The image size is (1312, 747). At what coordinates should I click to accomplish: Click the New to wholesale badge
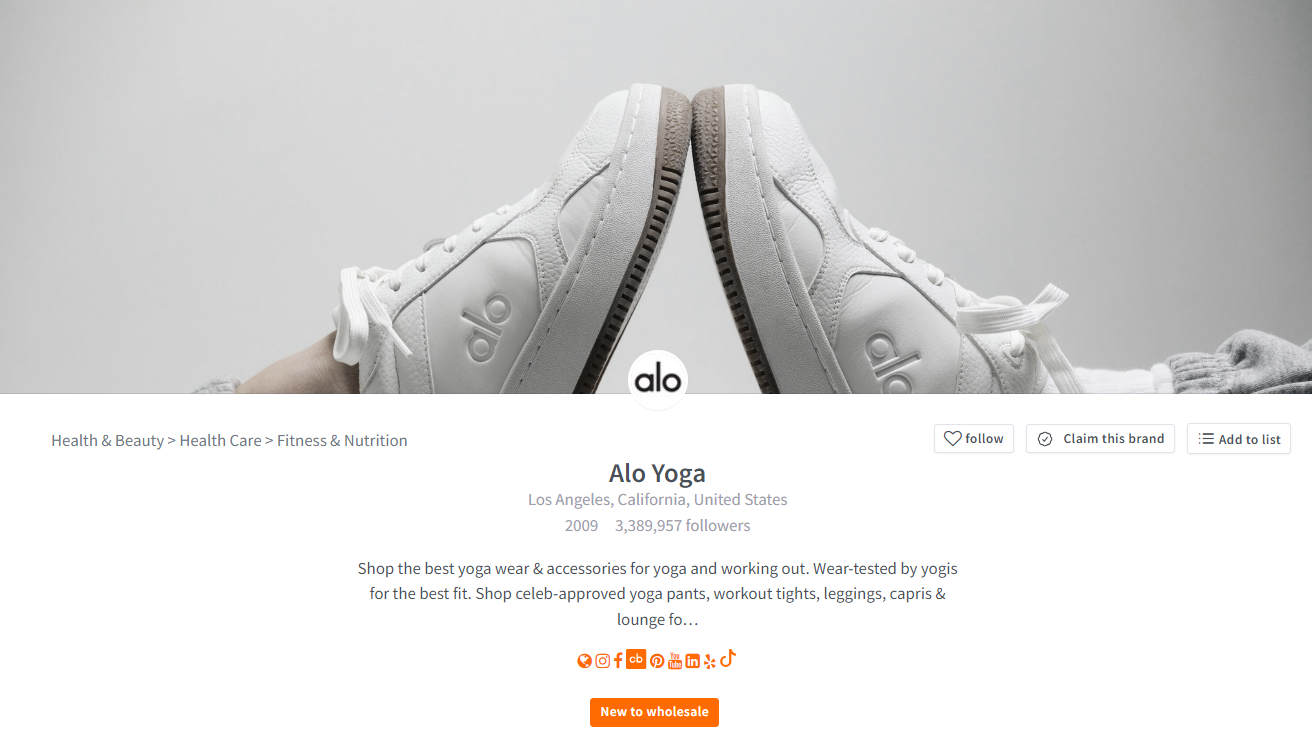pyautogui.click(x=654, y=712)
